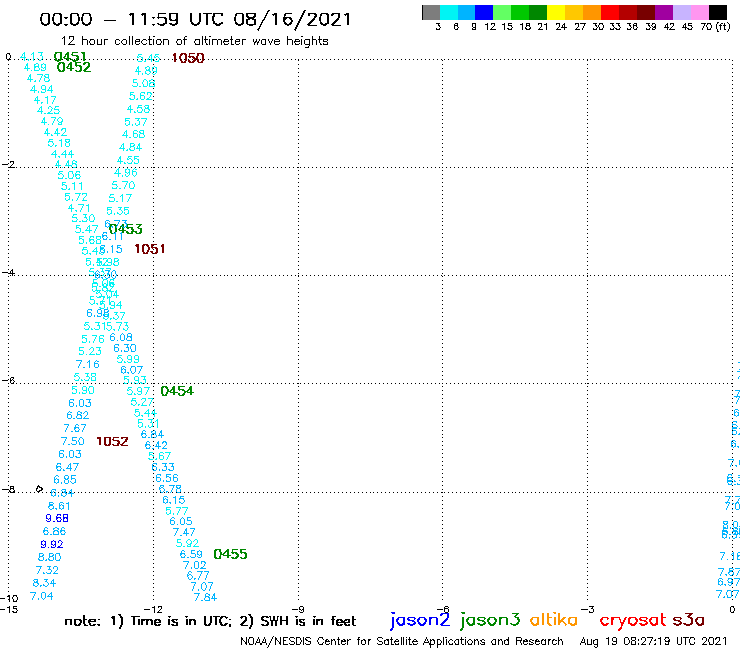Click the s3a satellite legend label

pos(689,620)
